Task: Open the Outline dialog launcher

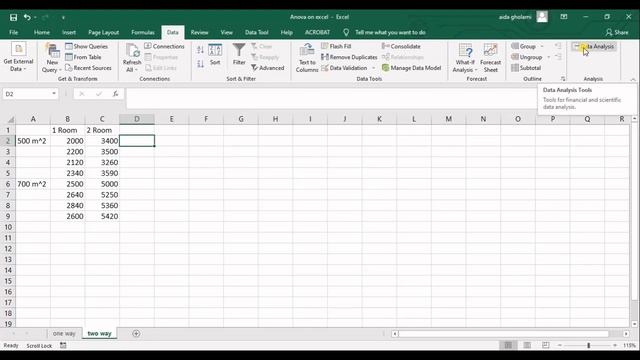Action: [x=563, y=79]
